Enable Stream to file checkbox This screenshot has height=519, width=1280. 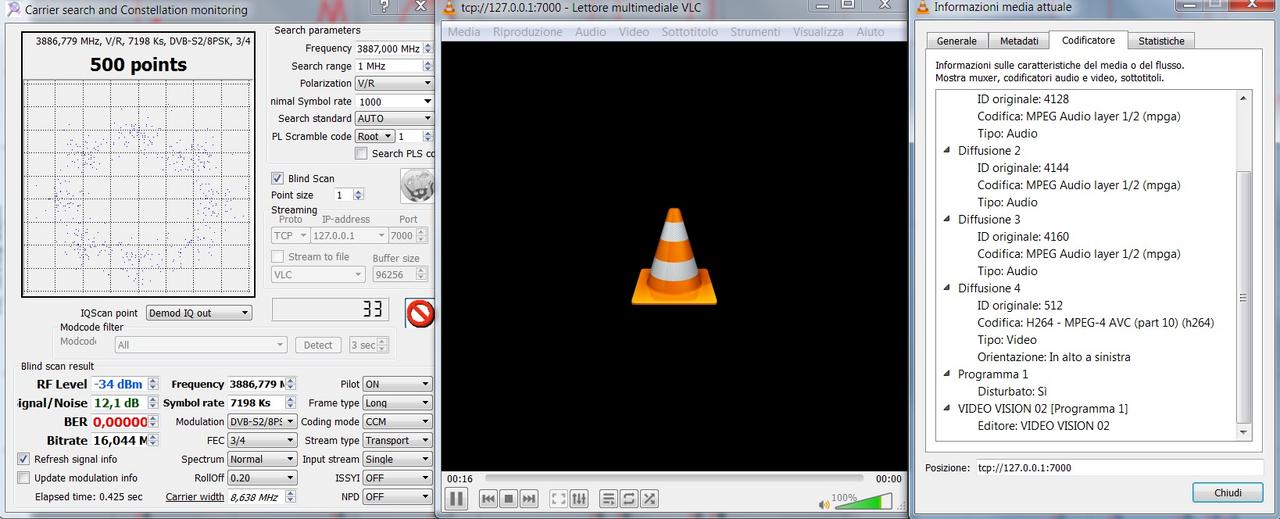coord(278,256)
